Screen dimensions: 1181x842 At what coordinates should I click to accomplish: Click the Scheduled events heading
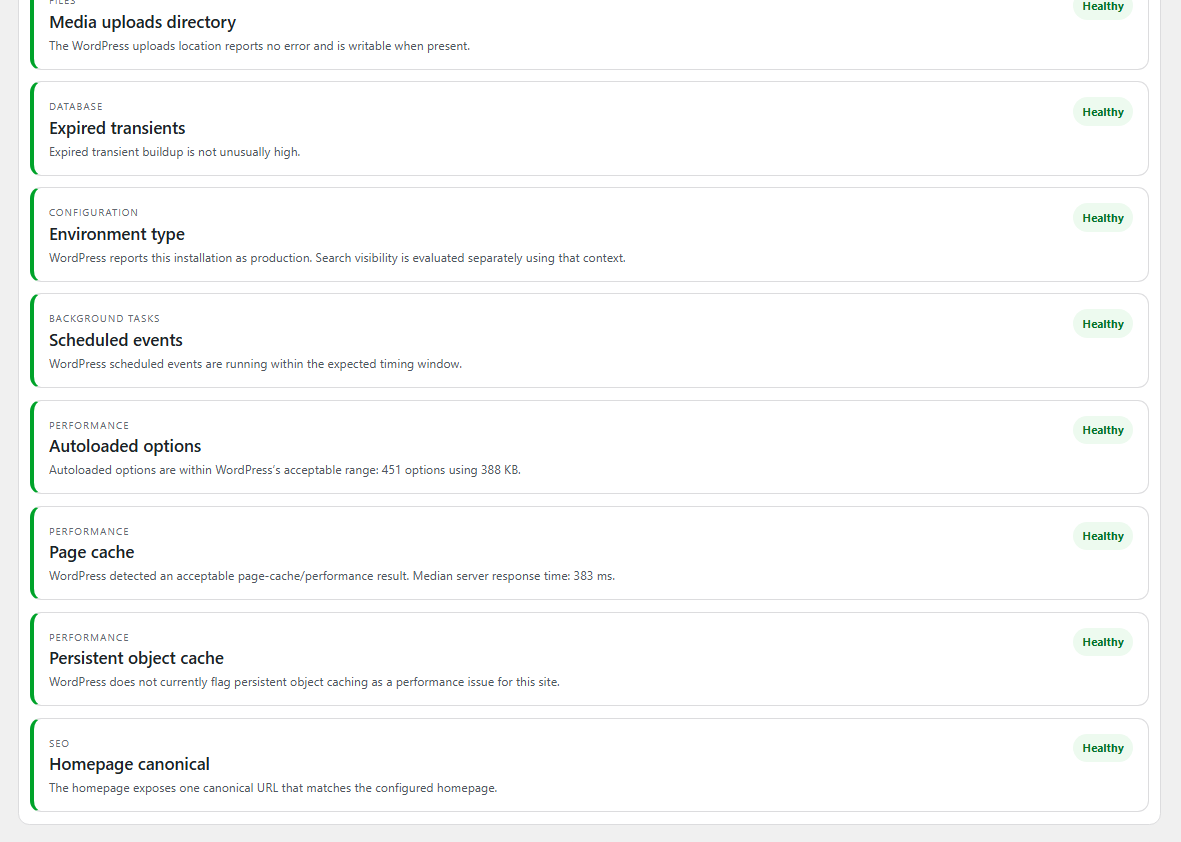(116, 340)
